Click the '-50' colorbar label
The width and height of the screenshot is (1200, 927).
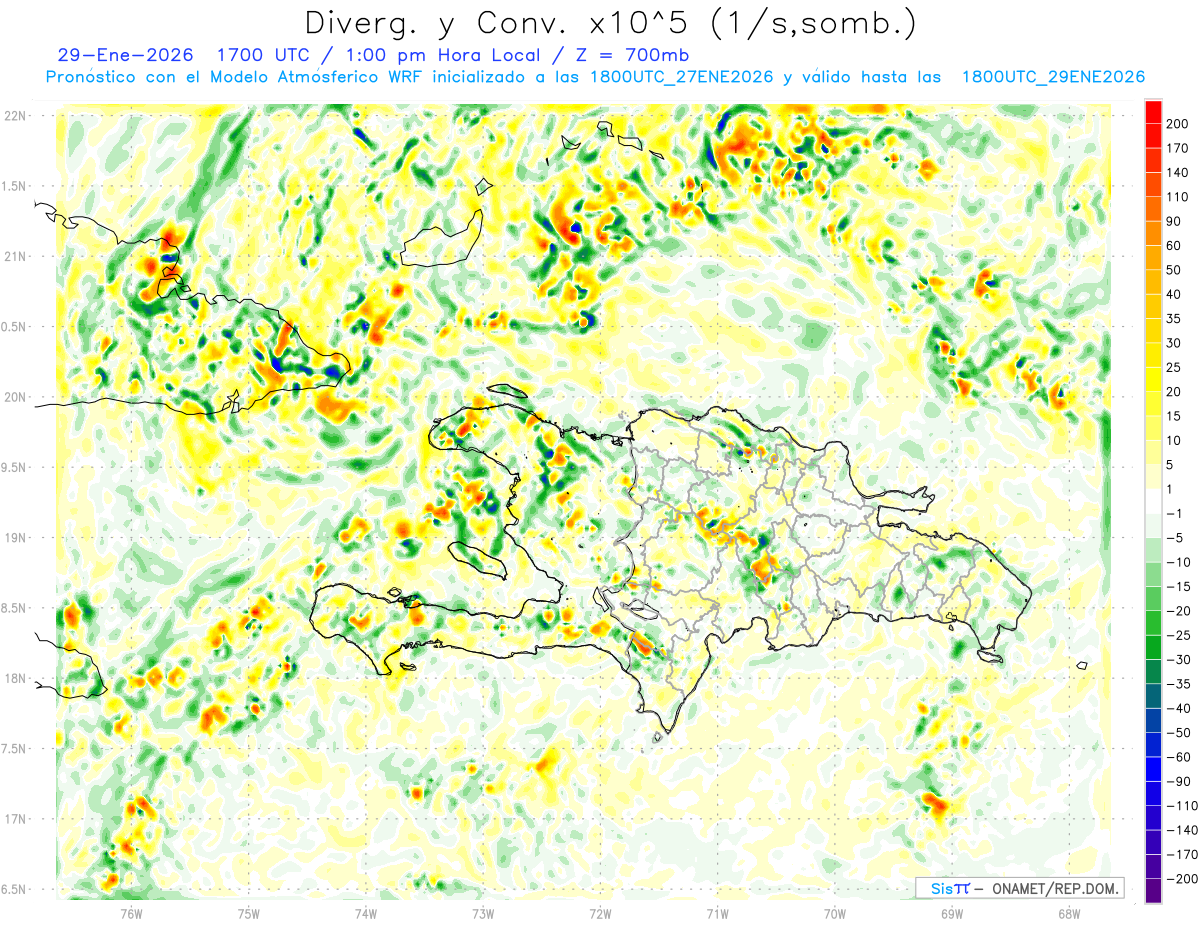click(1177, 733)
